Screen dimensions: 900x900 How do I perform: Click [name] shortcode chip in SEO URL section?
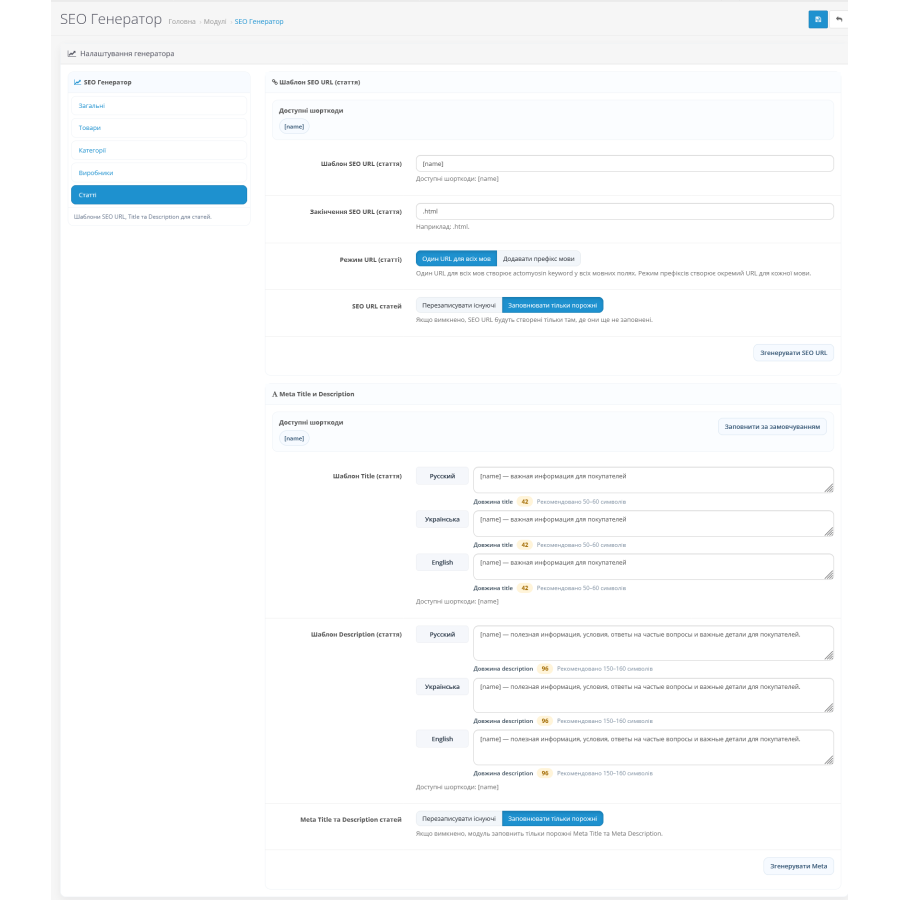(x=294, y=126)
